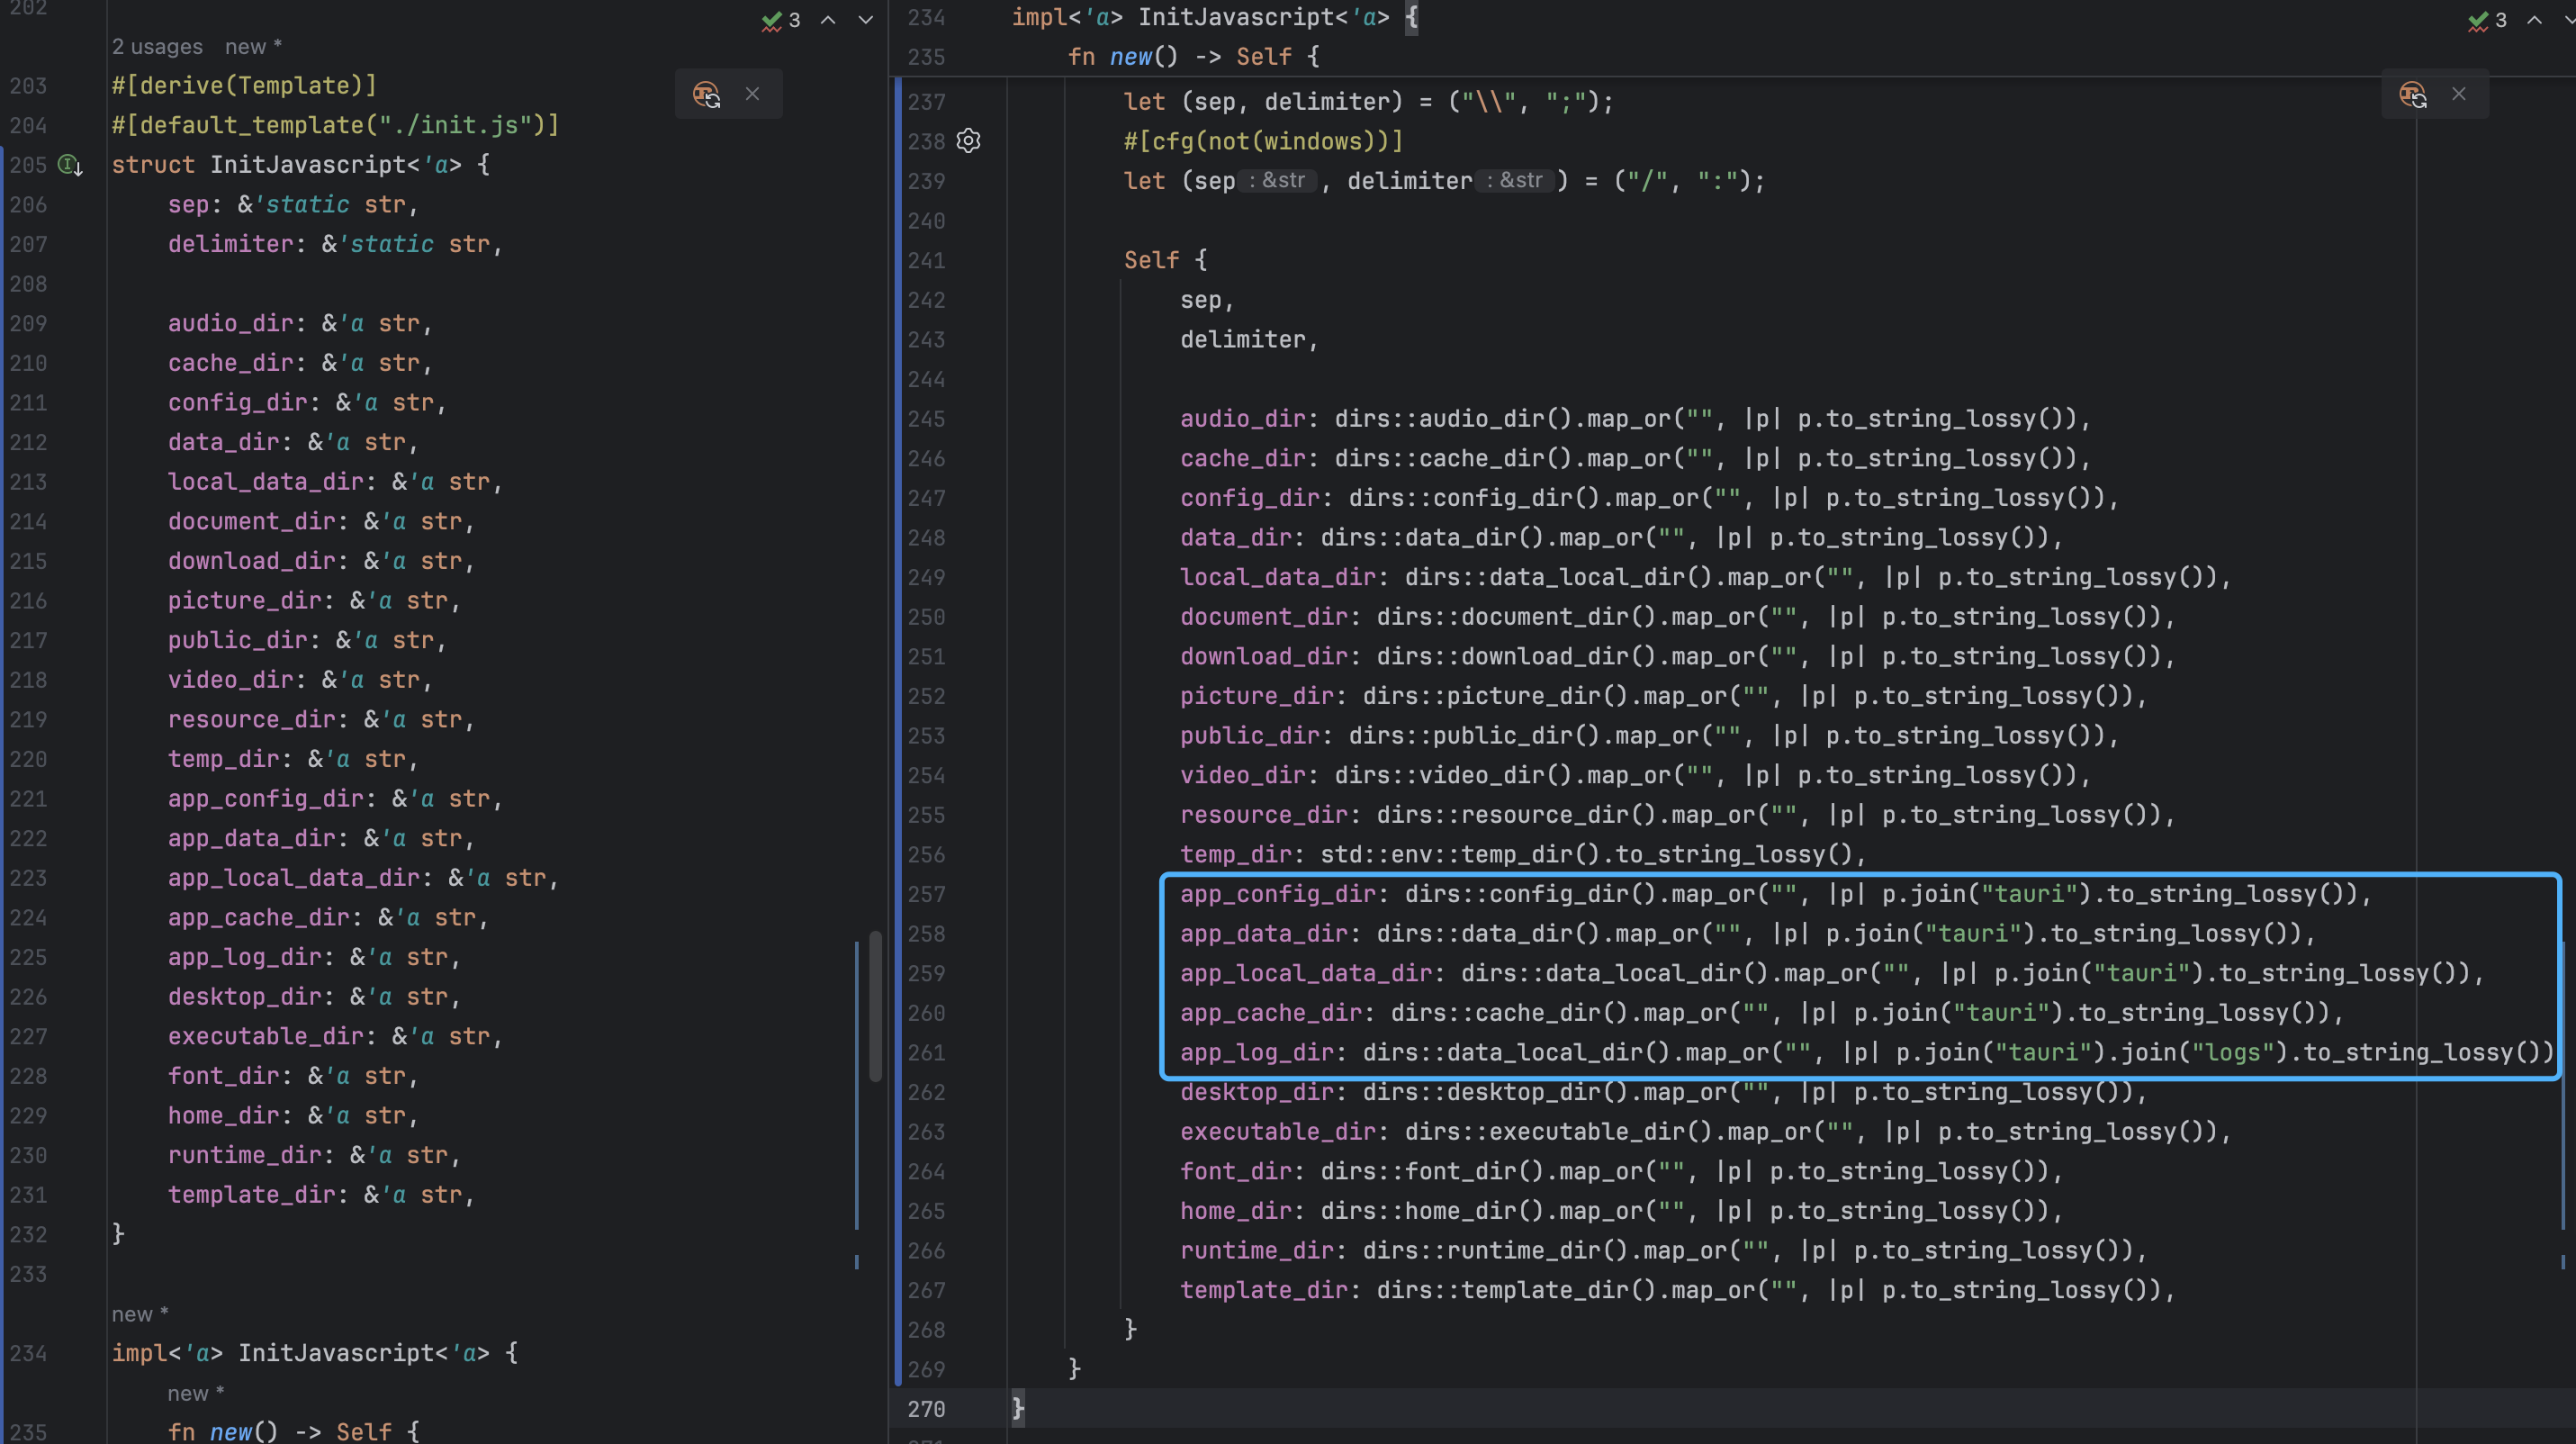The width and height of the screenshot is (2576, 1444).
Task: Jump to previous highlighted problem in right pane
Action: [2534, 20]
